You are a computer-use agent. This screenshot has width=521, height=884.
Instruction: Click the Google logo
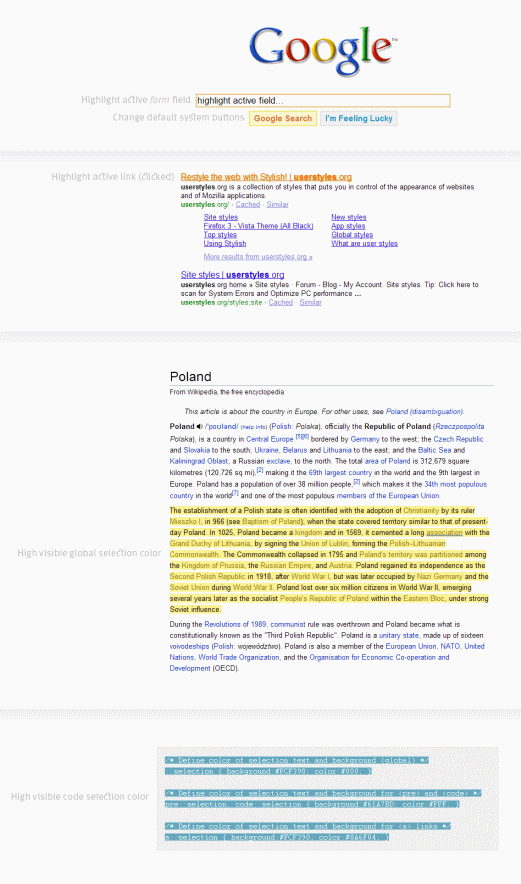323,51
